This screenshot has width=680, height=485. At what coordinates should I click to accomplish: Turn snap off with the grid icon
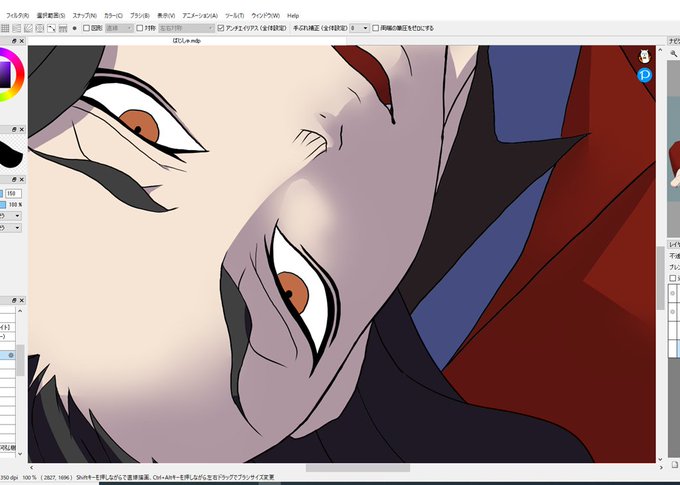point(5,28)
